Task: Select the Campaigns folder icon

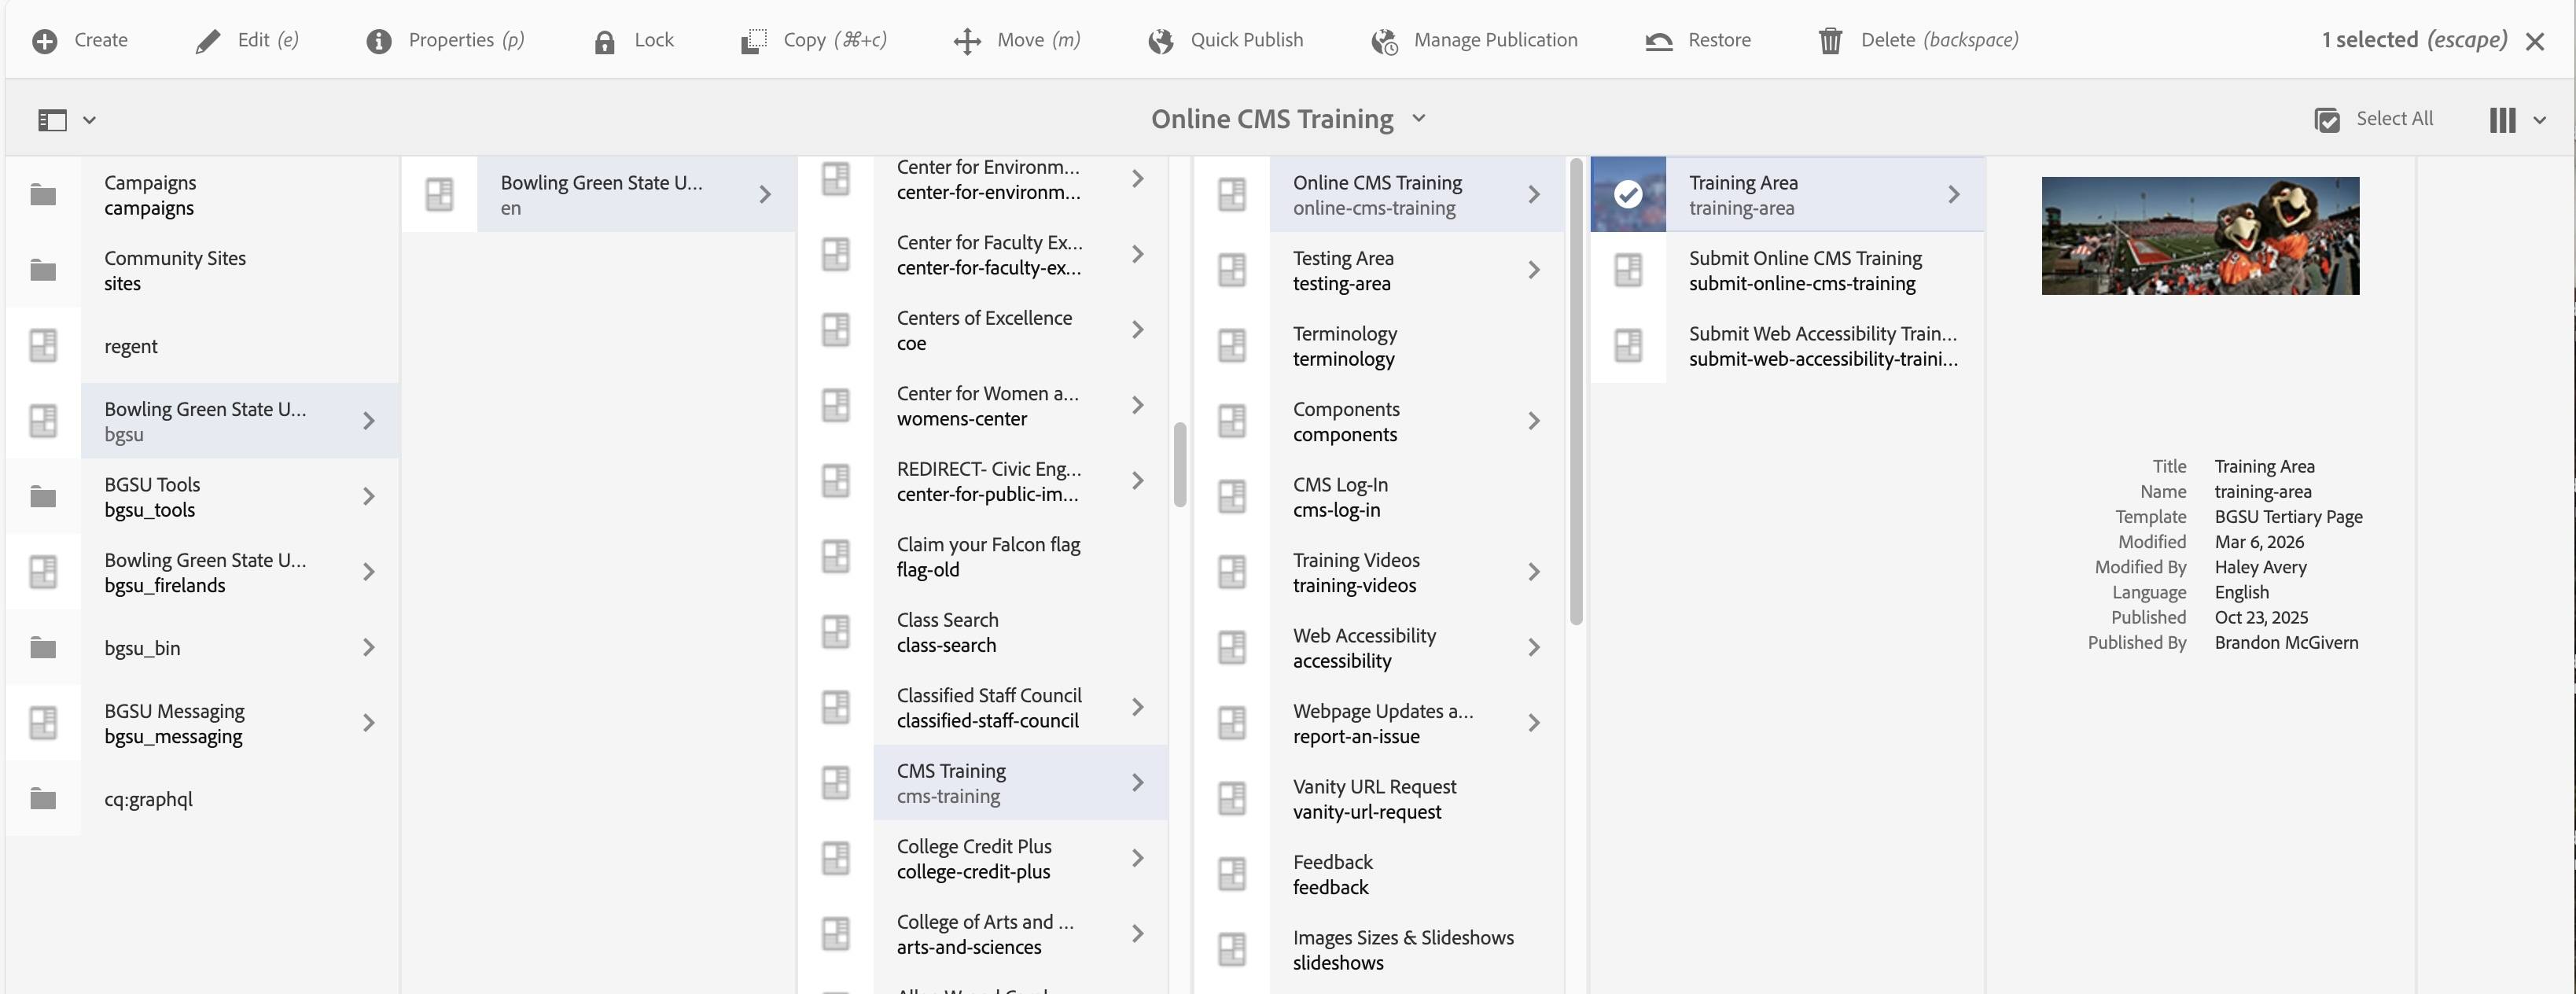Action: (43, 194)
